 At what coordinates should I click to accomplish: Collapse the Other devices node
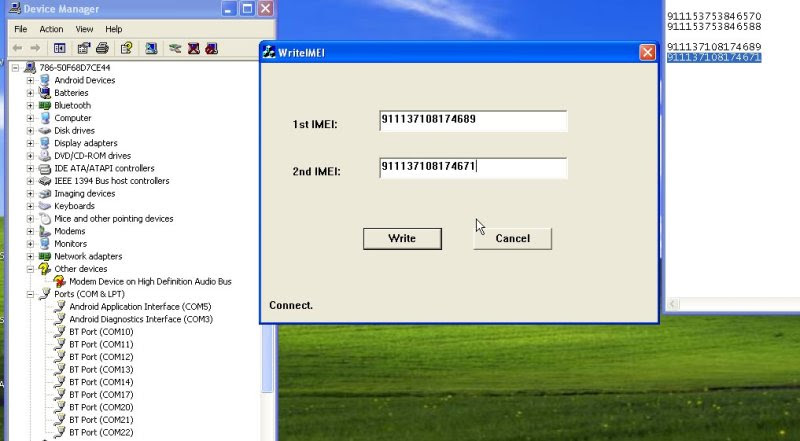pos(30,269)
